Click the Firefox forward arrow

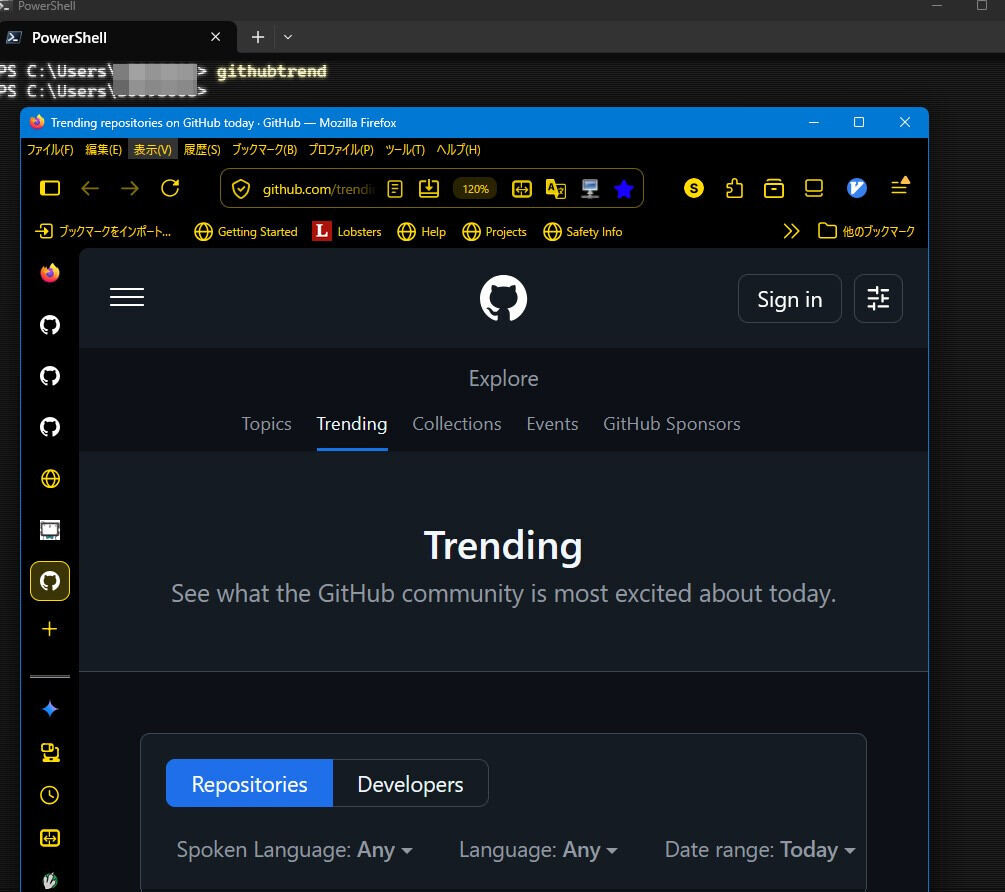pos(129,188)
